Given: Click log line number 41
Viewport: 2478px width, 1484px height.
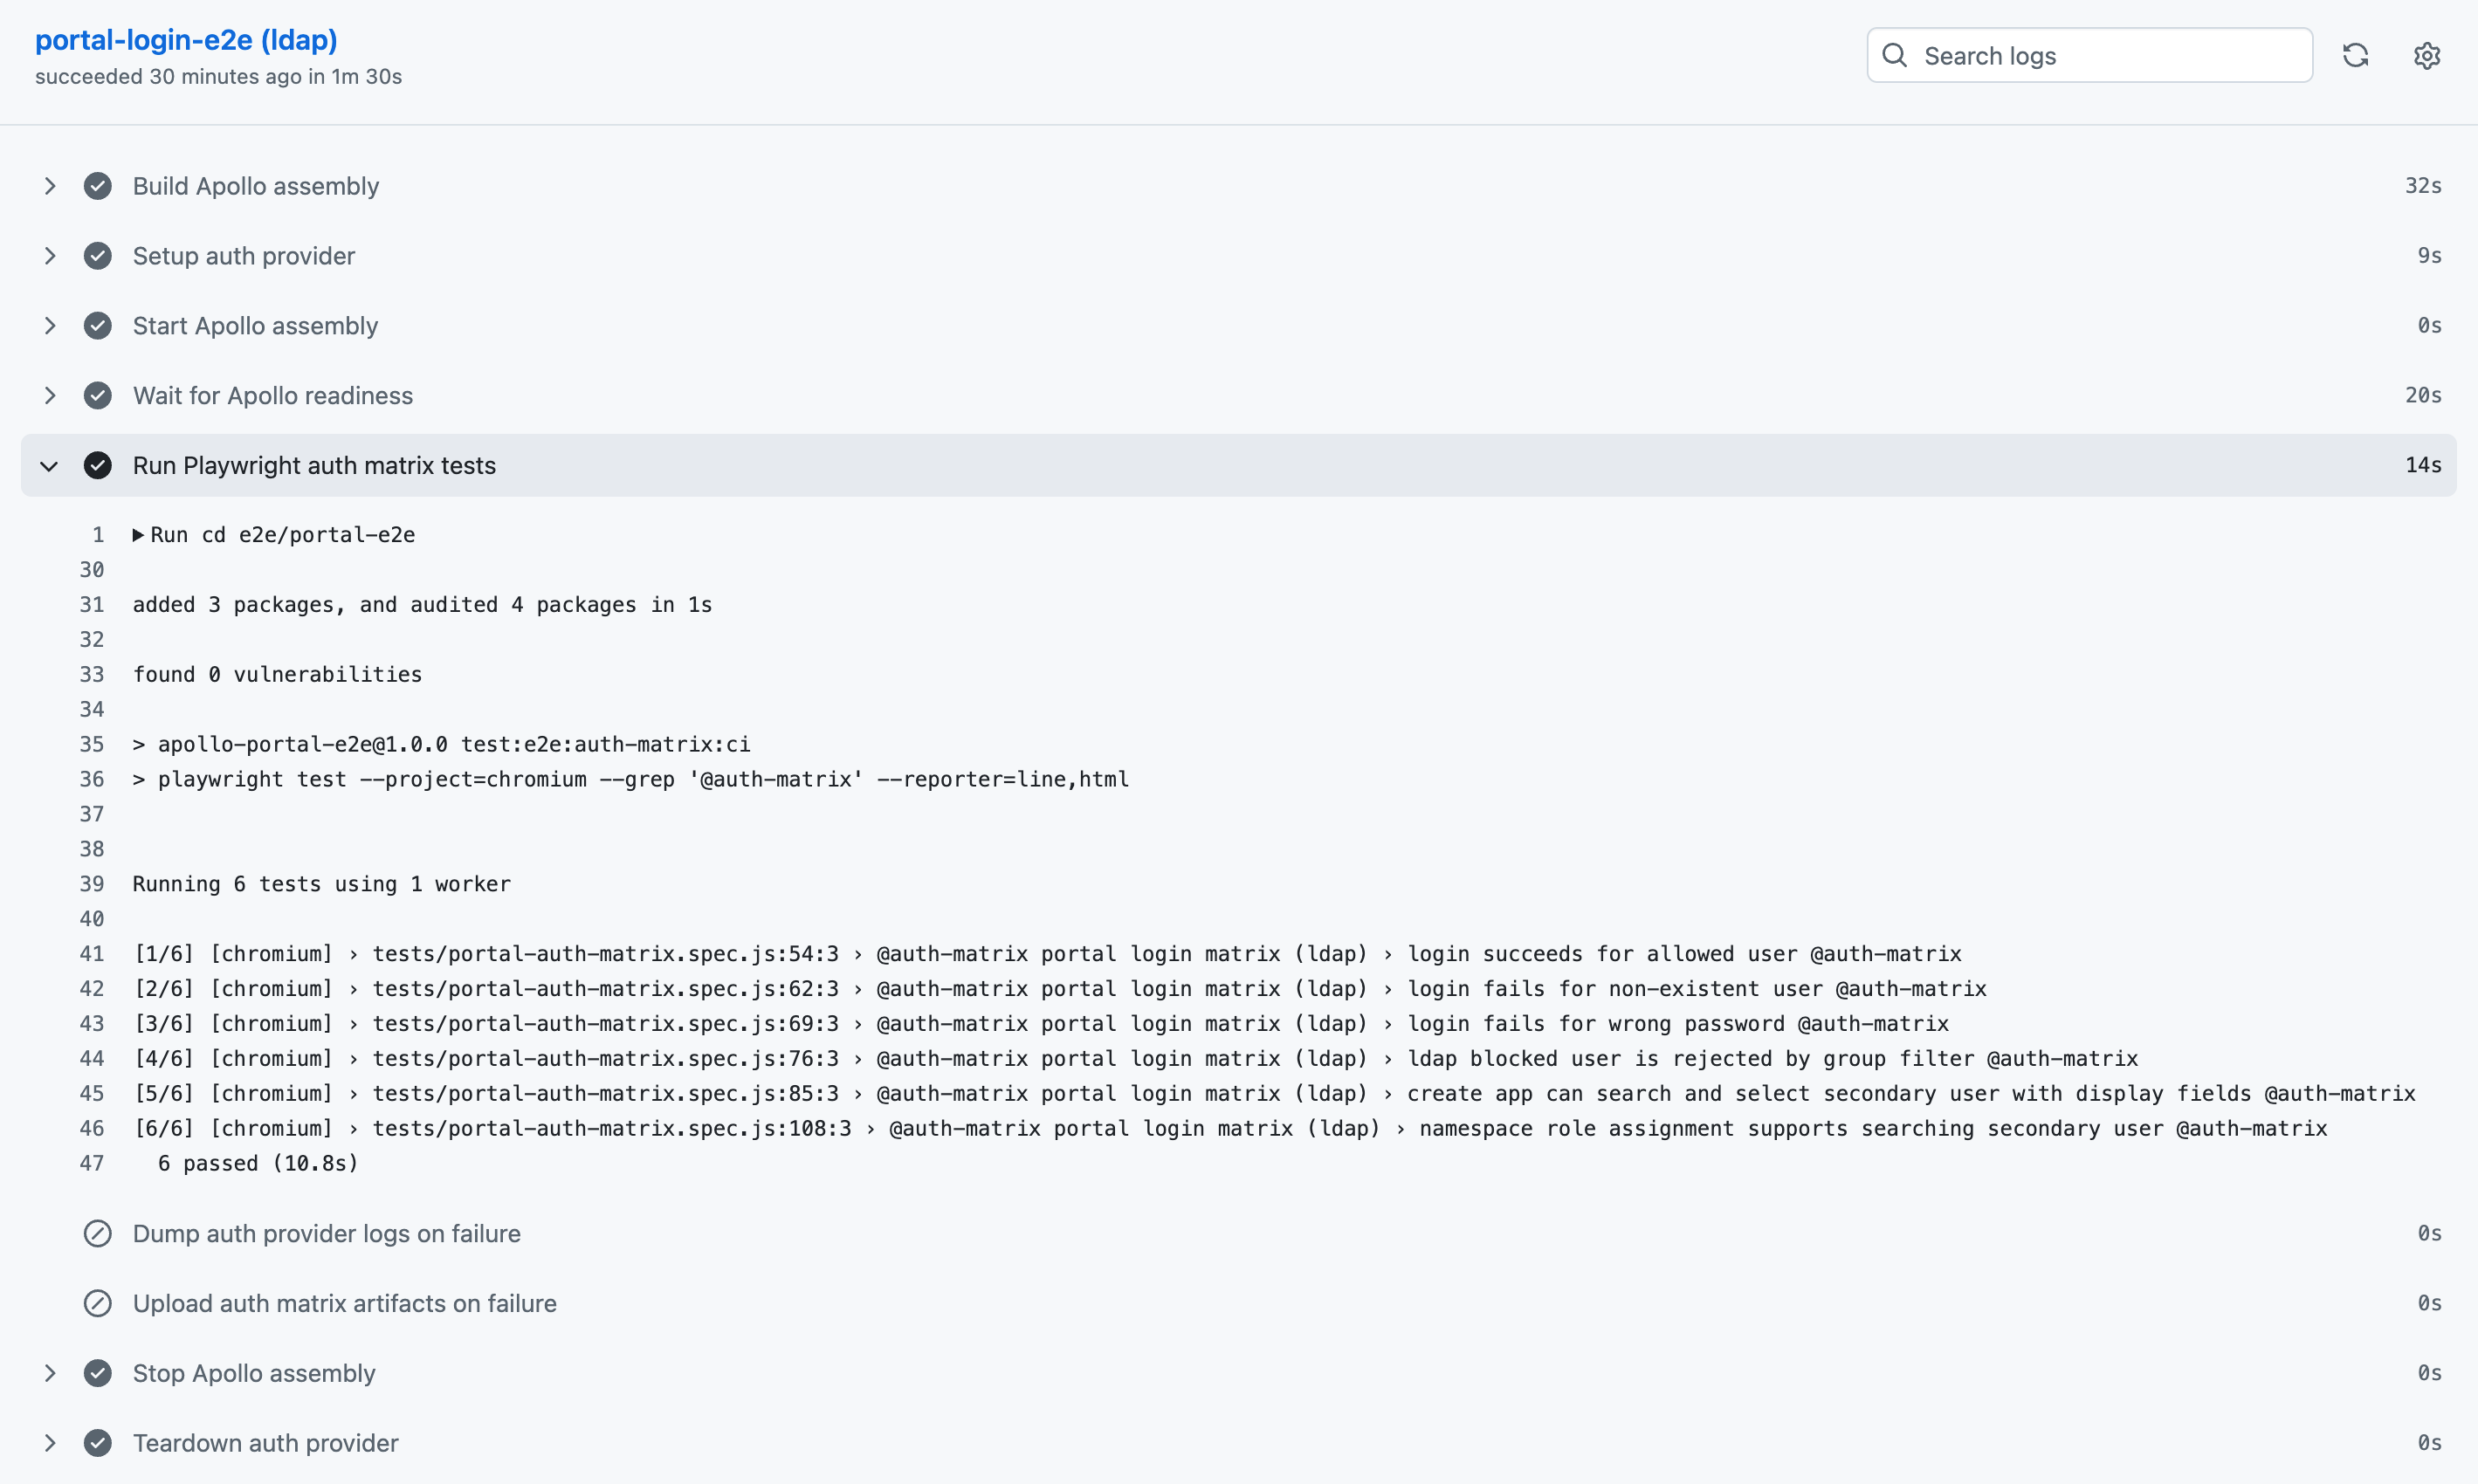Looking at the screenshot, I should [91, 954].
